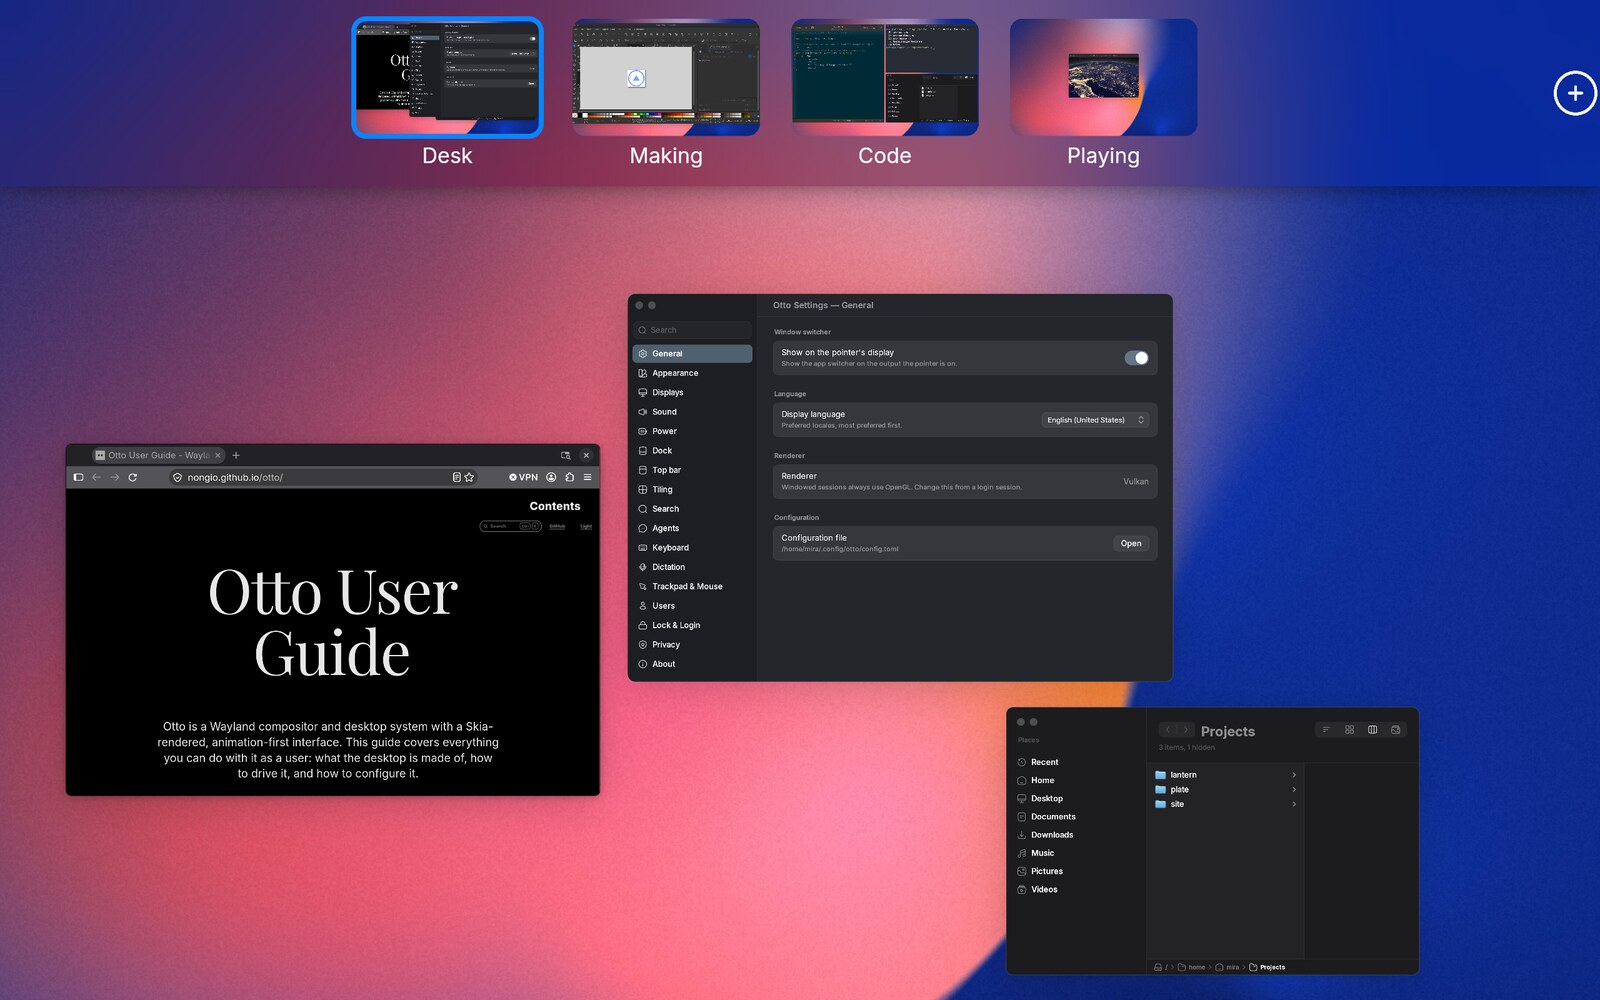
Task: Open a new browser tab with plus
Action: point(236,455)
